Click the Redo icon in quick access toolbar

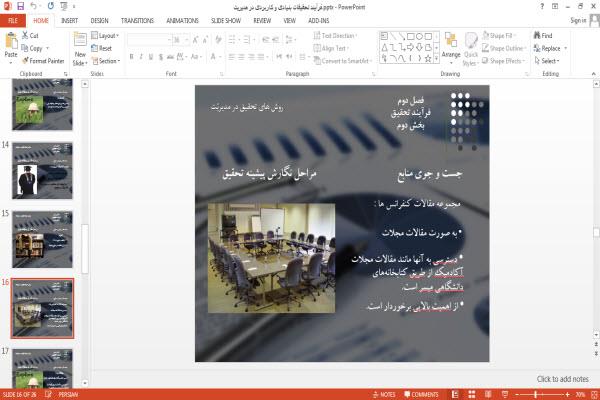(51, 6)
